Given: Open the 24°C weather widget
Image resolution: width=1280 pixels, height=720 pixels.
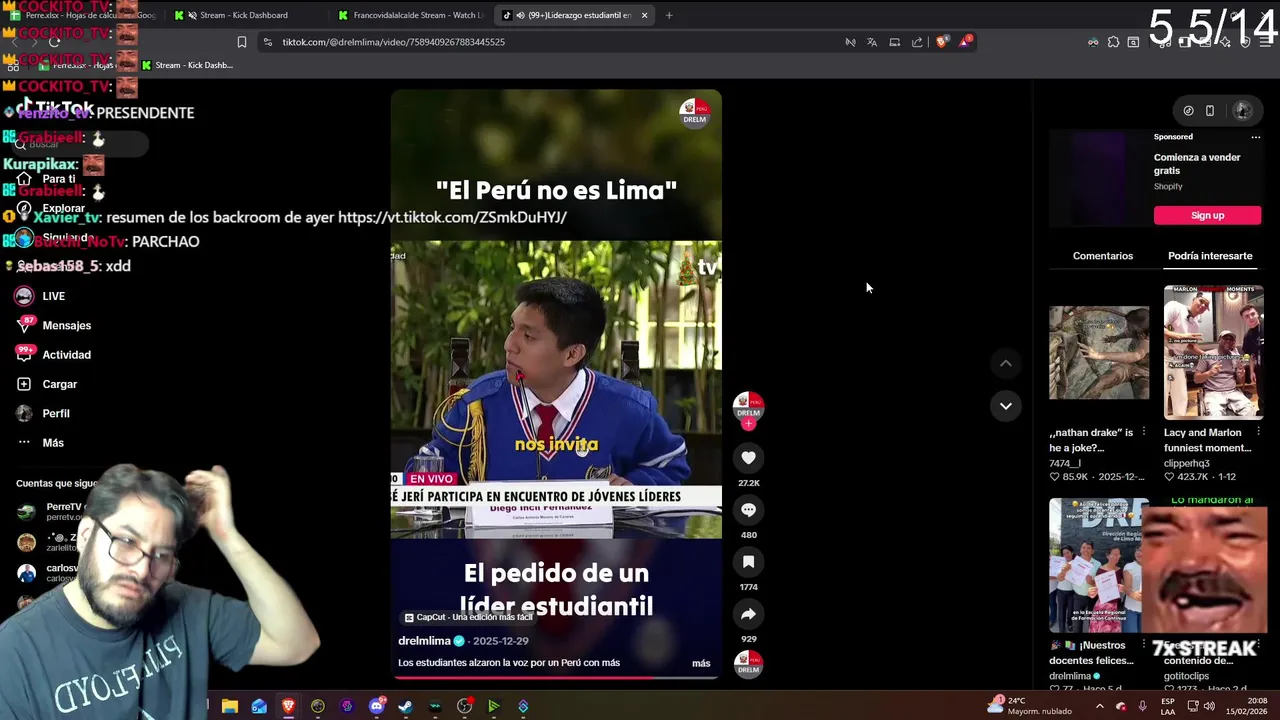Looking at the screenshot, I should pyautogui.click(x=1029, y=706).
